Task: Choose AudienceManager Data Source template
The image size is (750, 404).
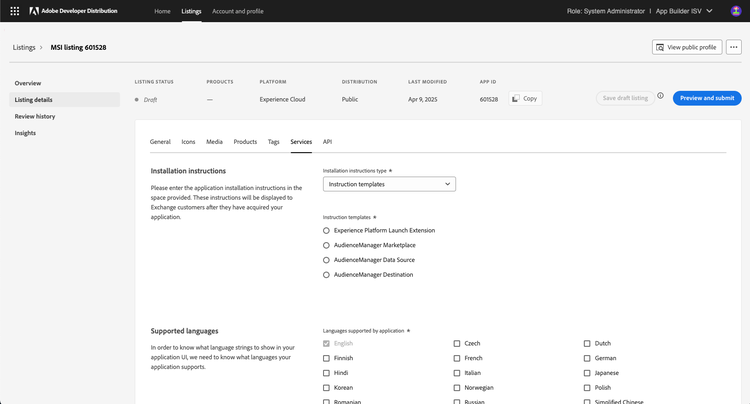Action: [326, 260]
